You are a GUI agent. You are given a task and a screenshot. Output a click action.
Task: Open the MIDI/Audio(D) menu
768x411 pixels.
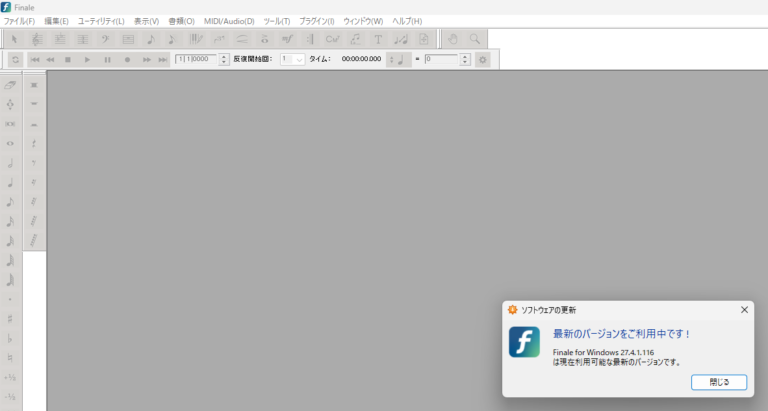(229, 21)
